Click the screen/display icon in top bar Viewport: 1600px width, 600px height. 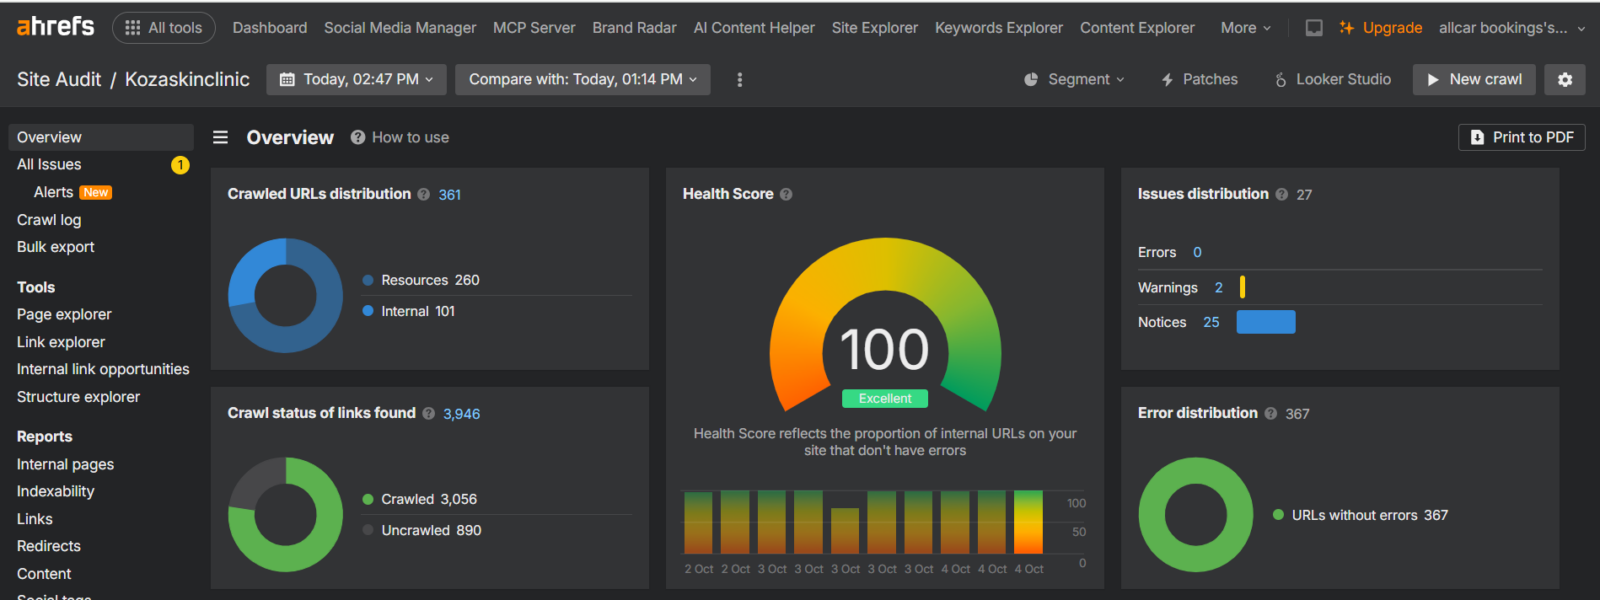1314,28
